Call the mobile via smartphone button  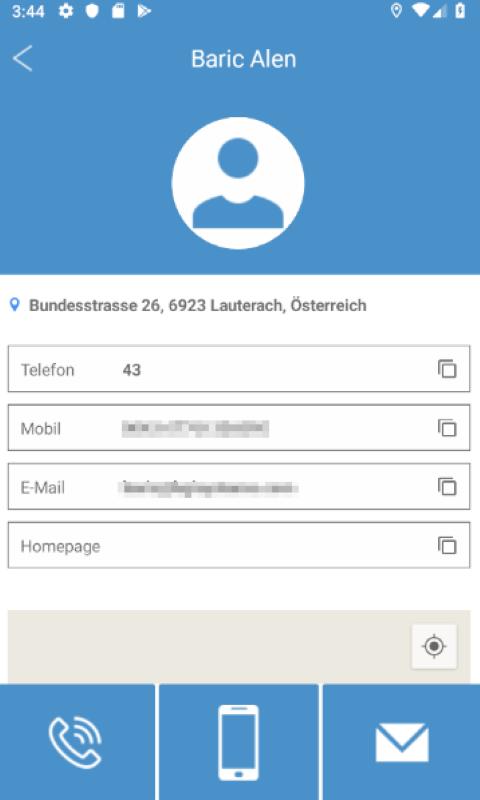[x=239, y=742]
